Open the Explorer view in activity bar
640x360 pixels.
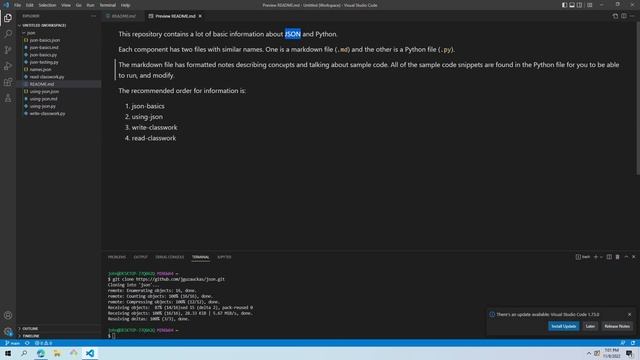pyautogui.click(x=8, y=18)
